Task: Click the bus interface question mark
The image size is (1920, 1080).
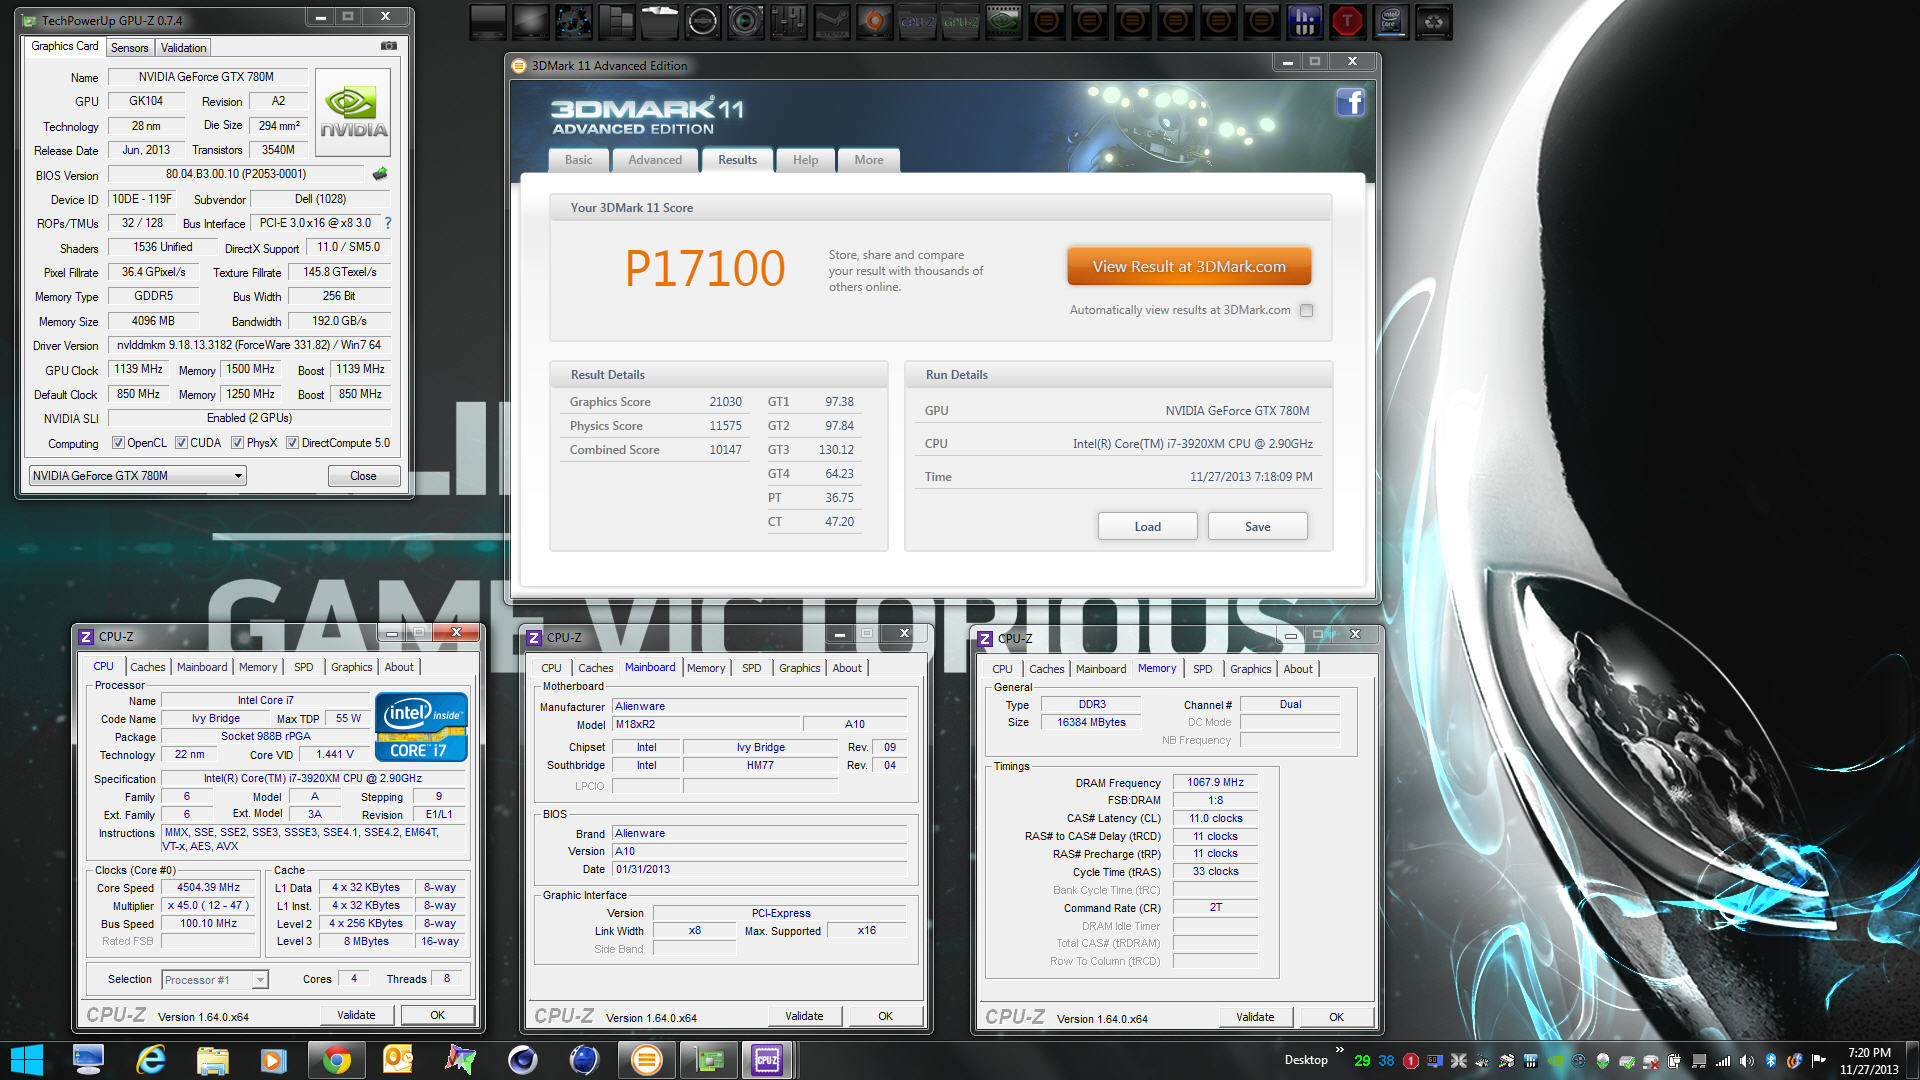Action: click(x=388, y=223)
